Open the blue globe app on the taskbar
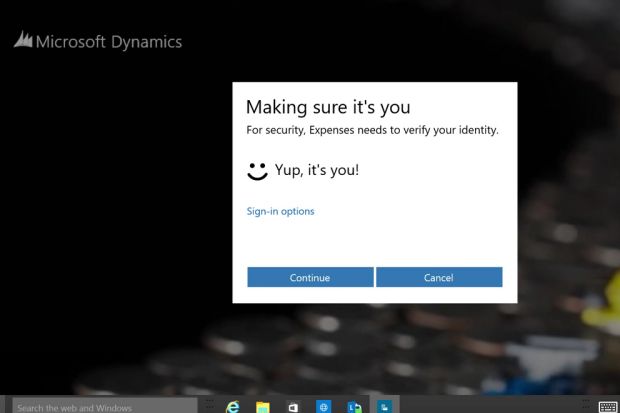Screen dimensions: 620x413 (x=323, y=407)
